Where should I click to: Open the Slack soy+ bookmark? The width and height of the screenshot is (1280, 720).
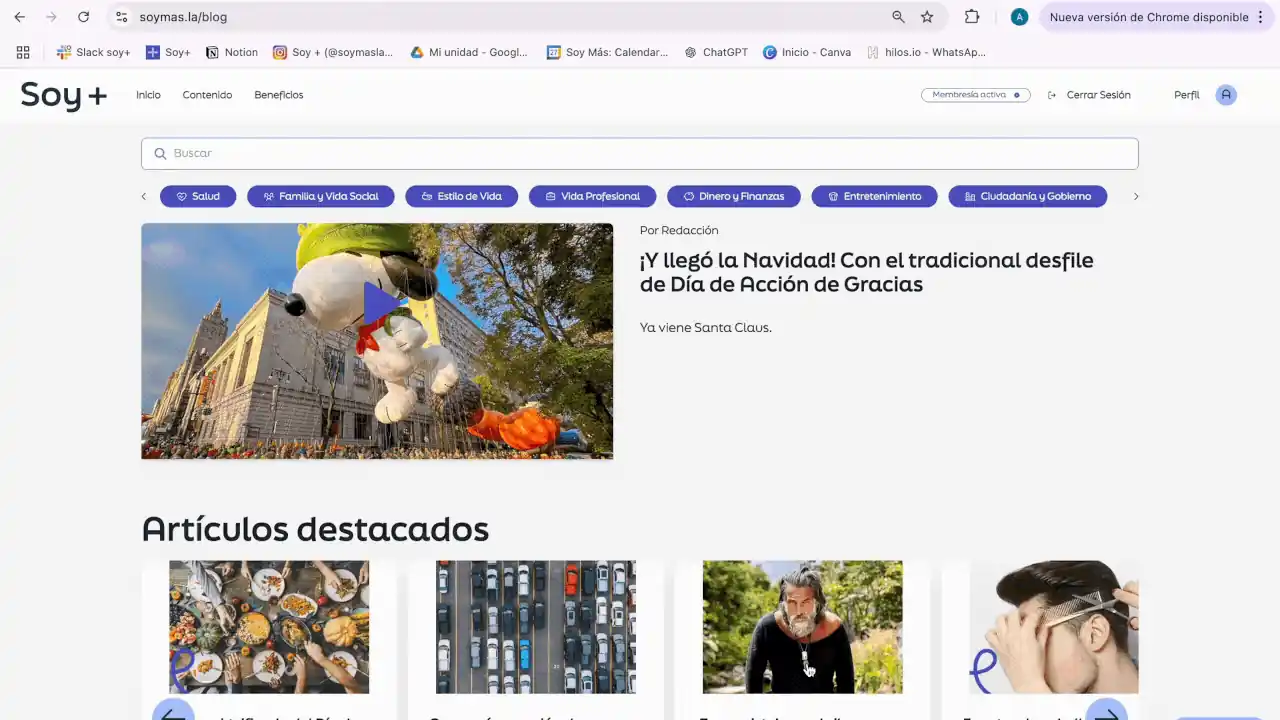(94, 52)
